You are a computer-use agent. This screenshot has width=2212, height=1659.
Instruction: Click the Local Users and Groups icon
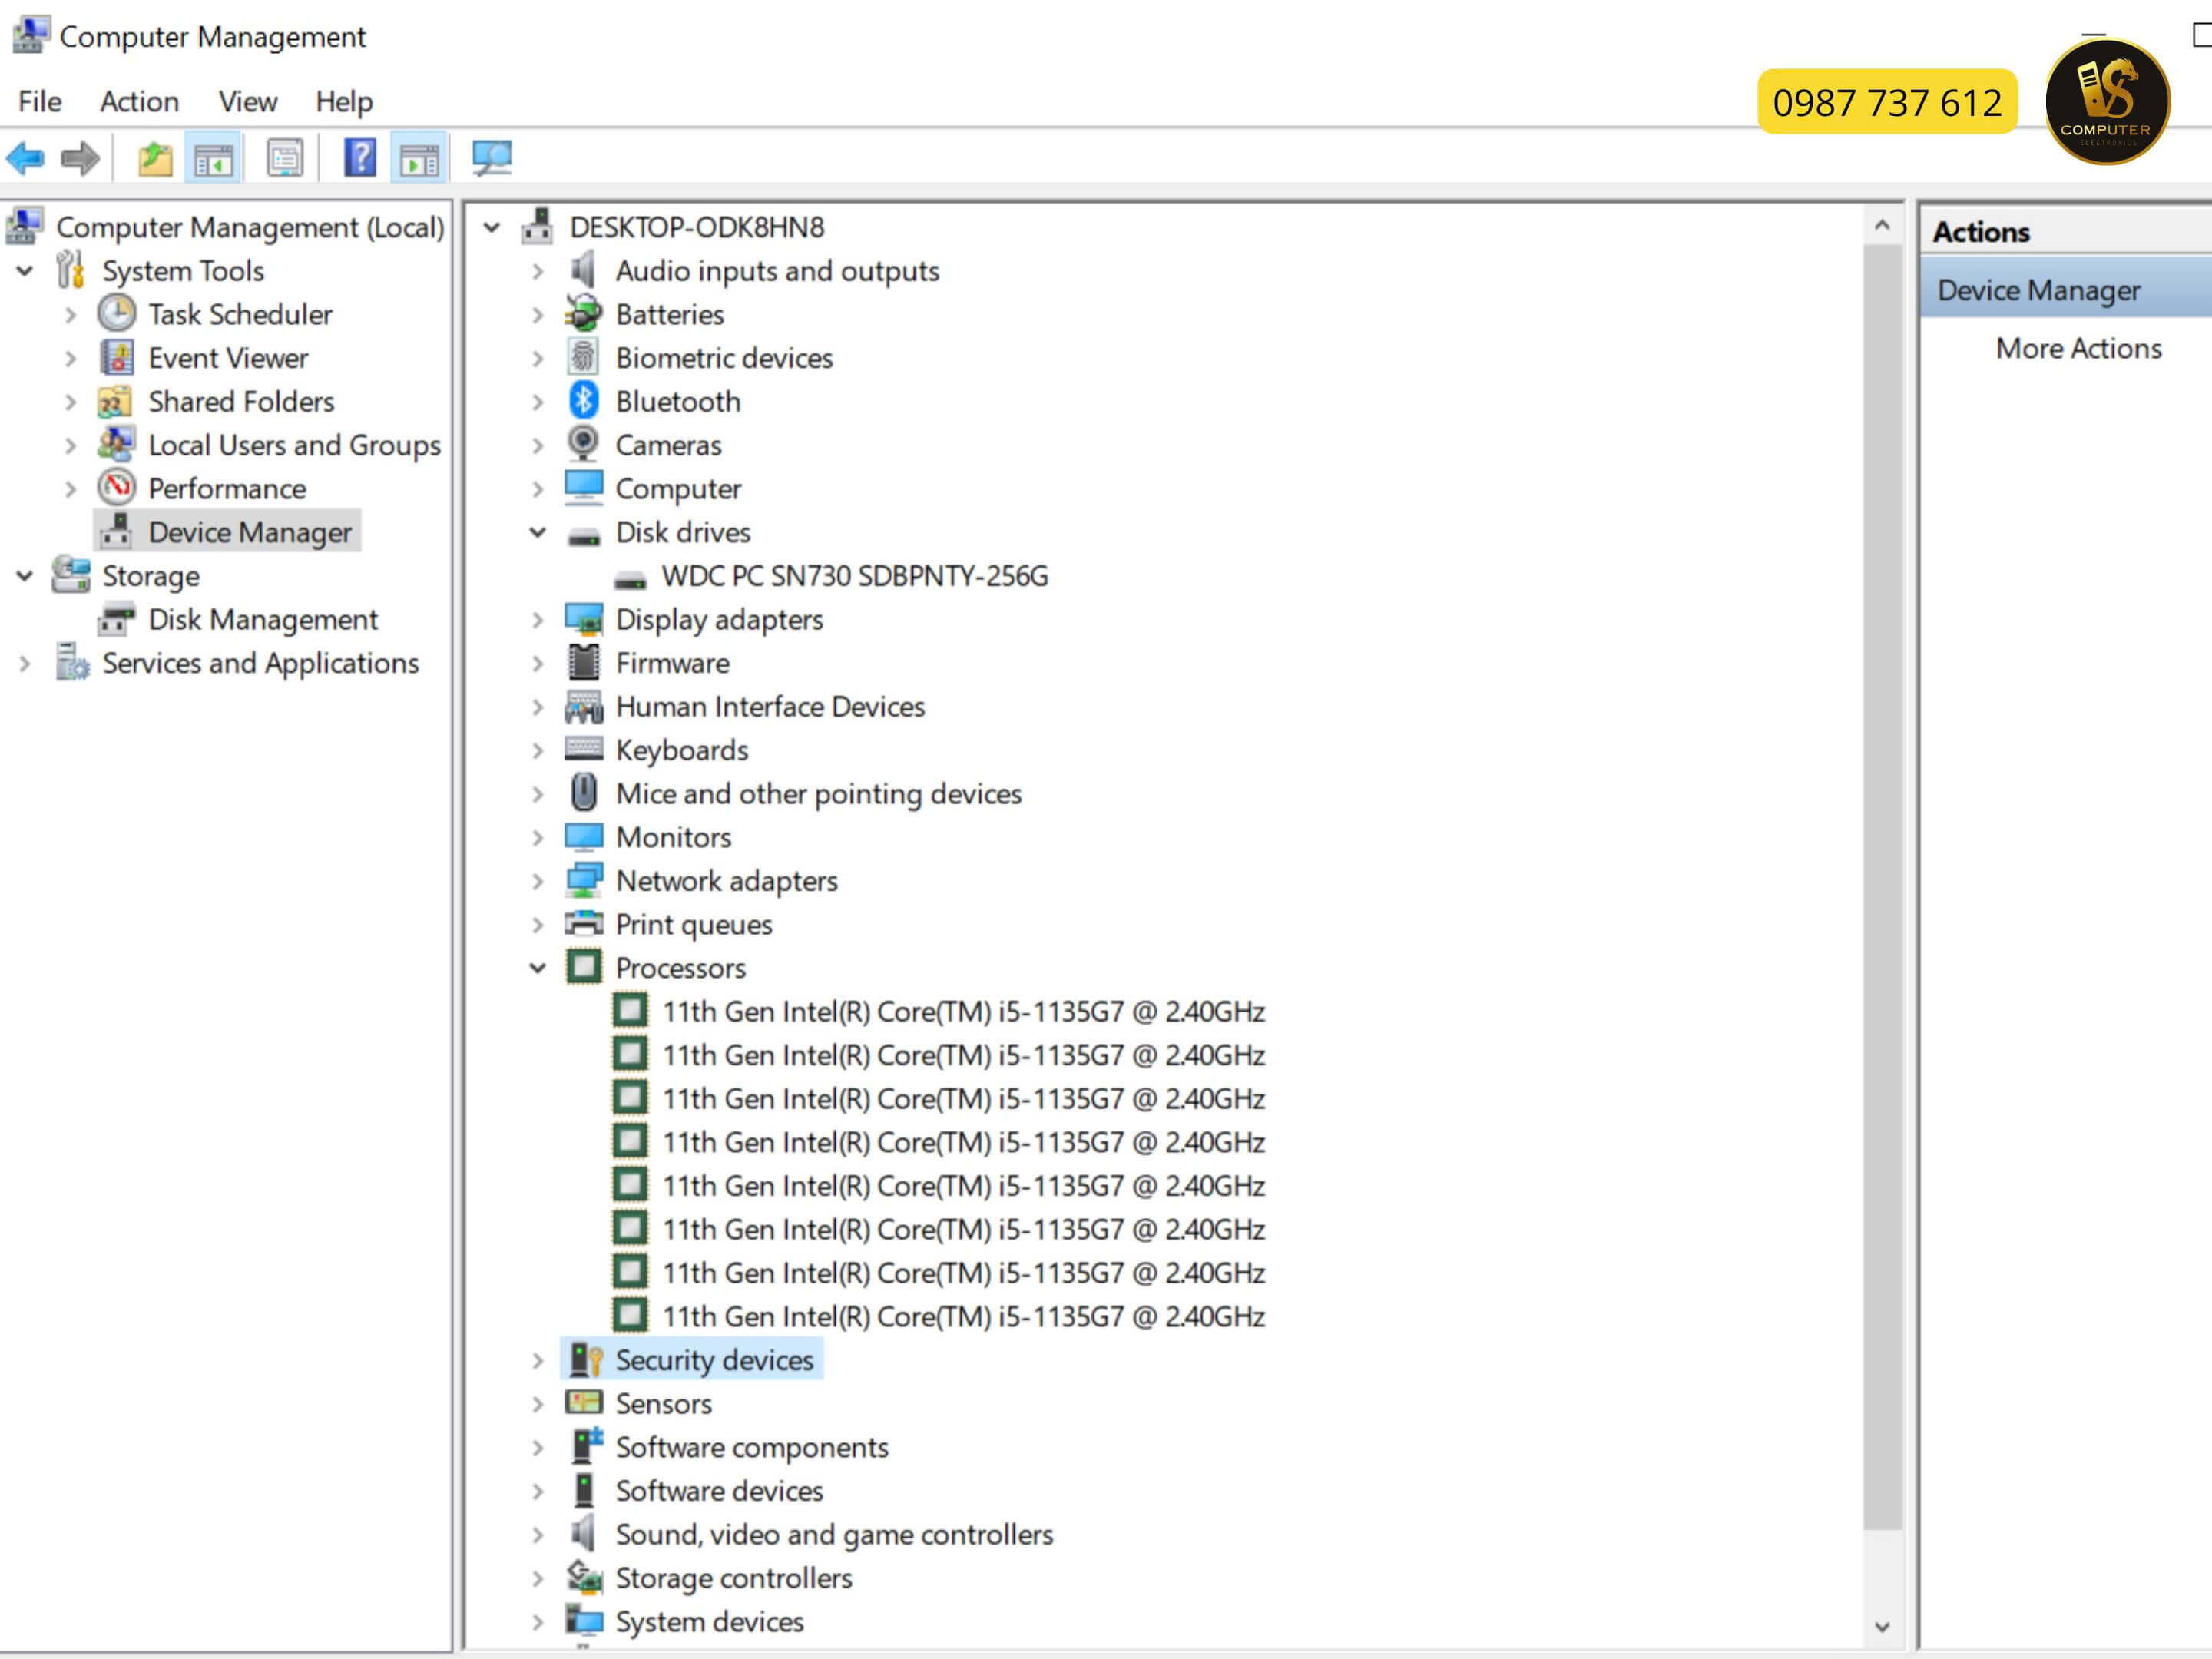[x=117, y=444]
